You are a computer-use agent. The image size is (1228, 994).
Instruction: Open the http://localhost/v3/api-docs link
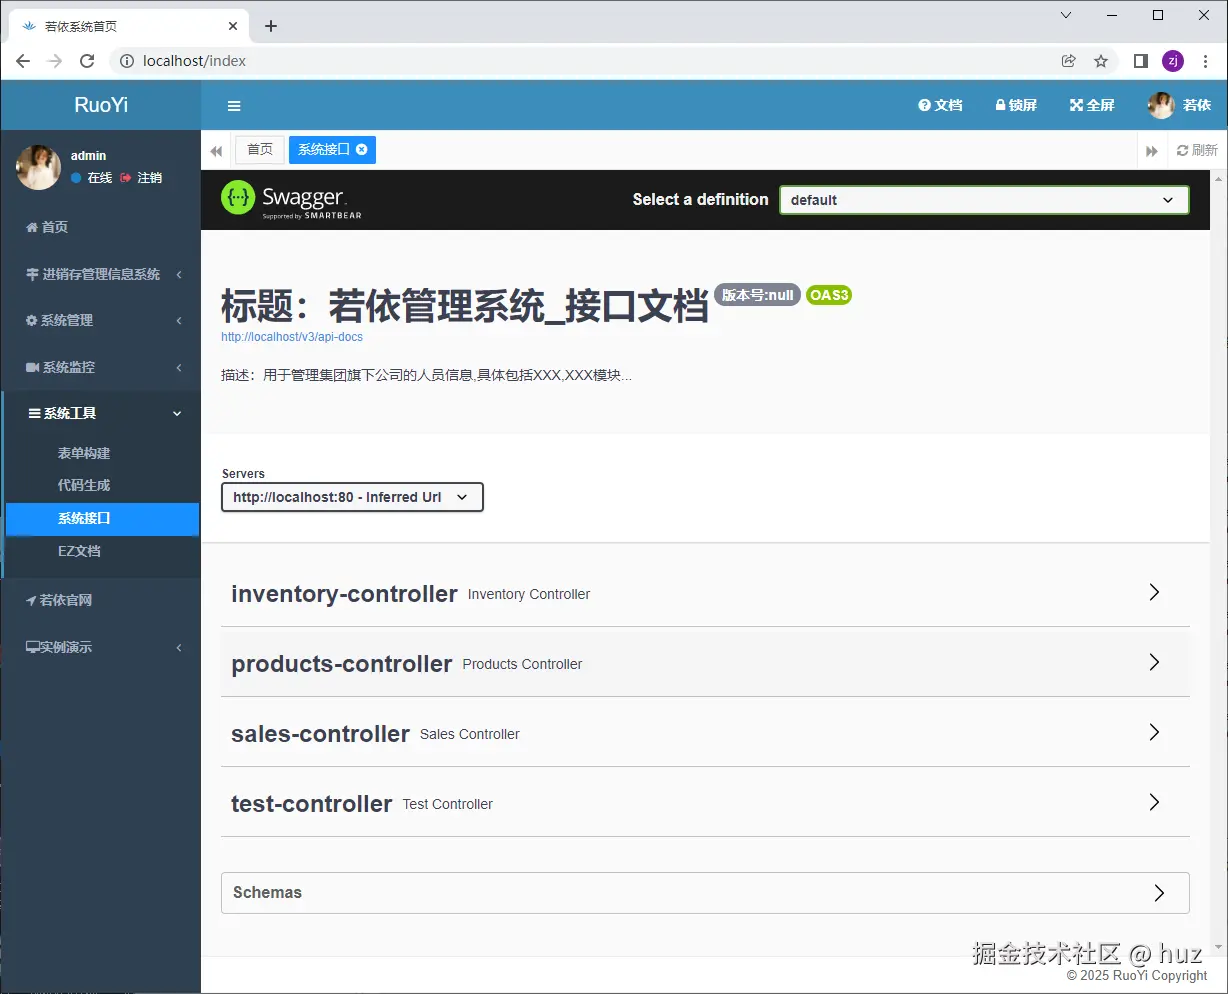292,337
